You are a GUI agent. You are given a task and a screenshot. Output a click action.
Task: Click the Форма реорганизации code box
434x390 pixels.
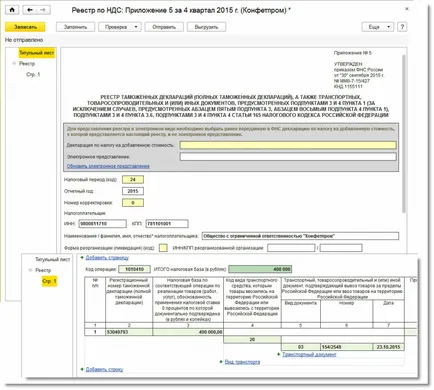coord(163,248)
